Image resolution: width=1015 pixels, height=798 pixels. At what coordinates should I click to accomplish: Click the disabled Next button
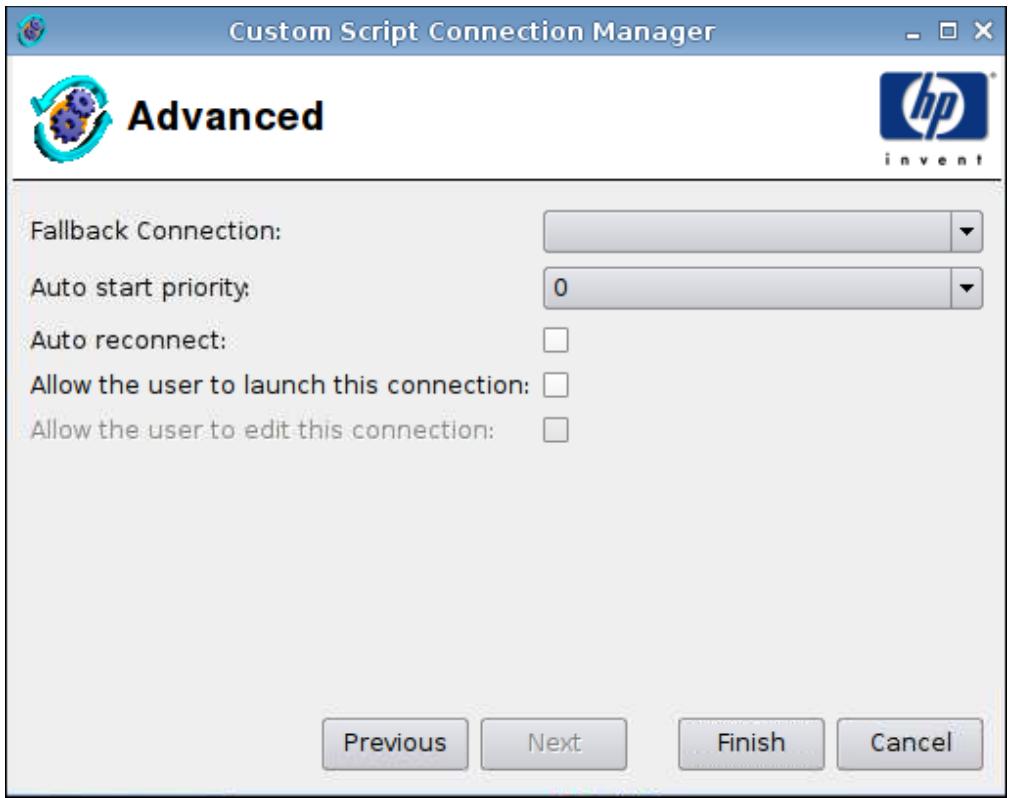(x=553, y=744)
